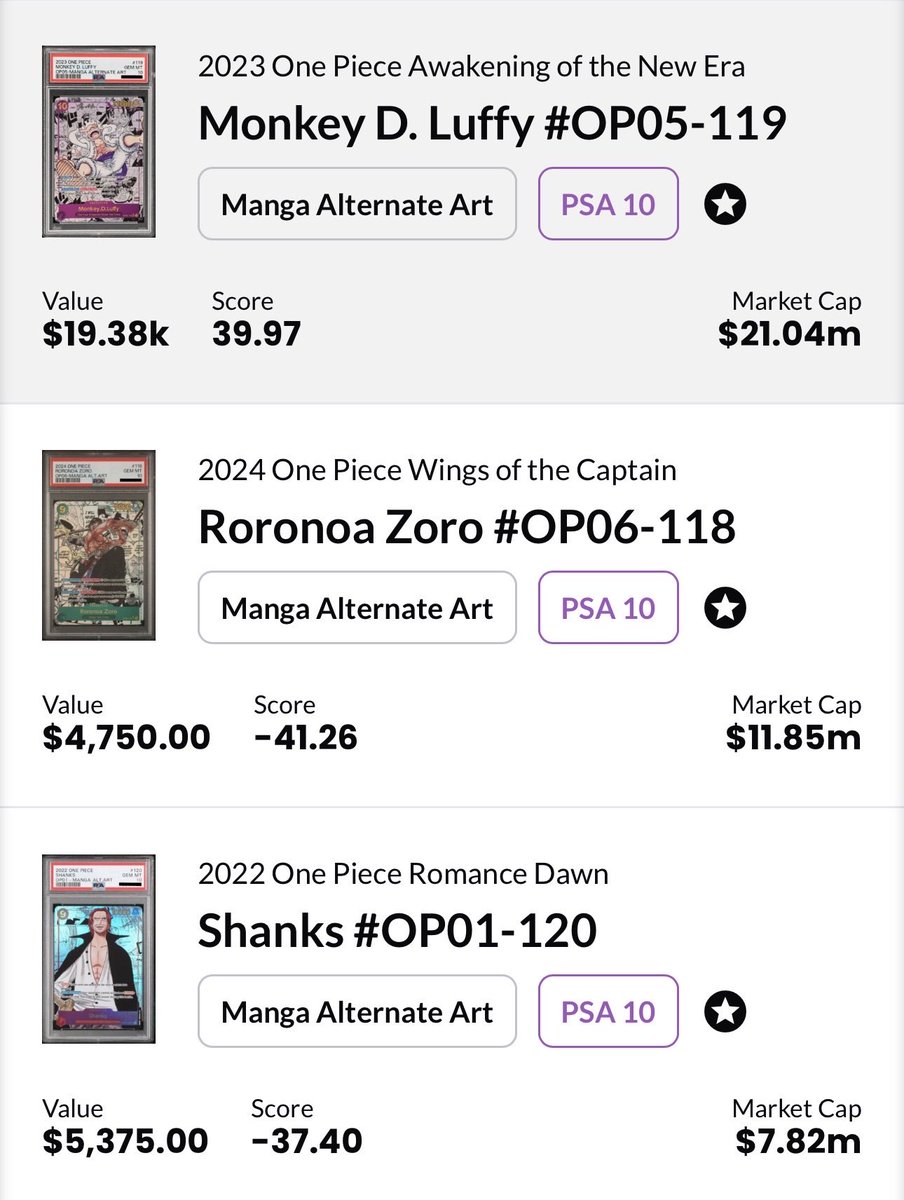Favorite the Roronoa Zoro card star icon
The width and height of the screenshot is (904, 1200).
click(725, 608)
